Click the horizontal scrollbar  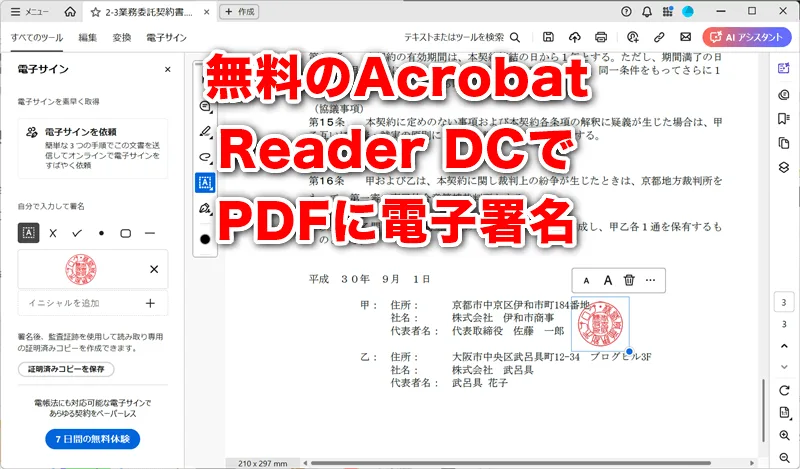pos(510,463)
